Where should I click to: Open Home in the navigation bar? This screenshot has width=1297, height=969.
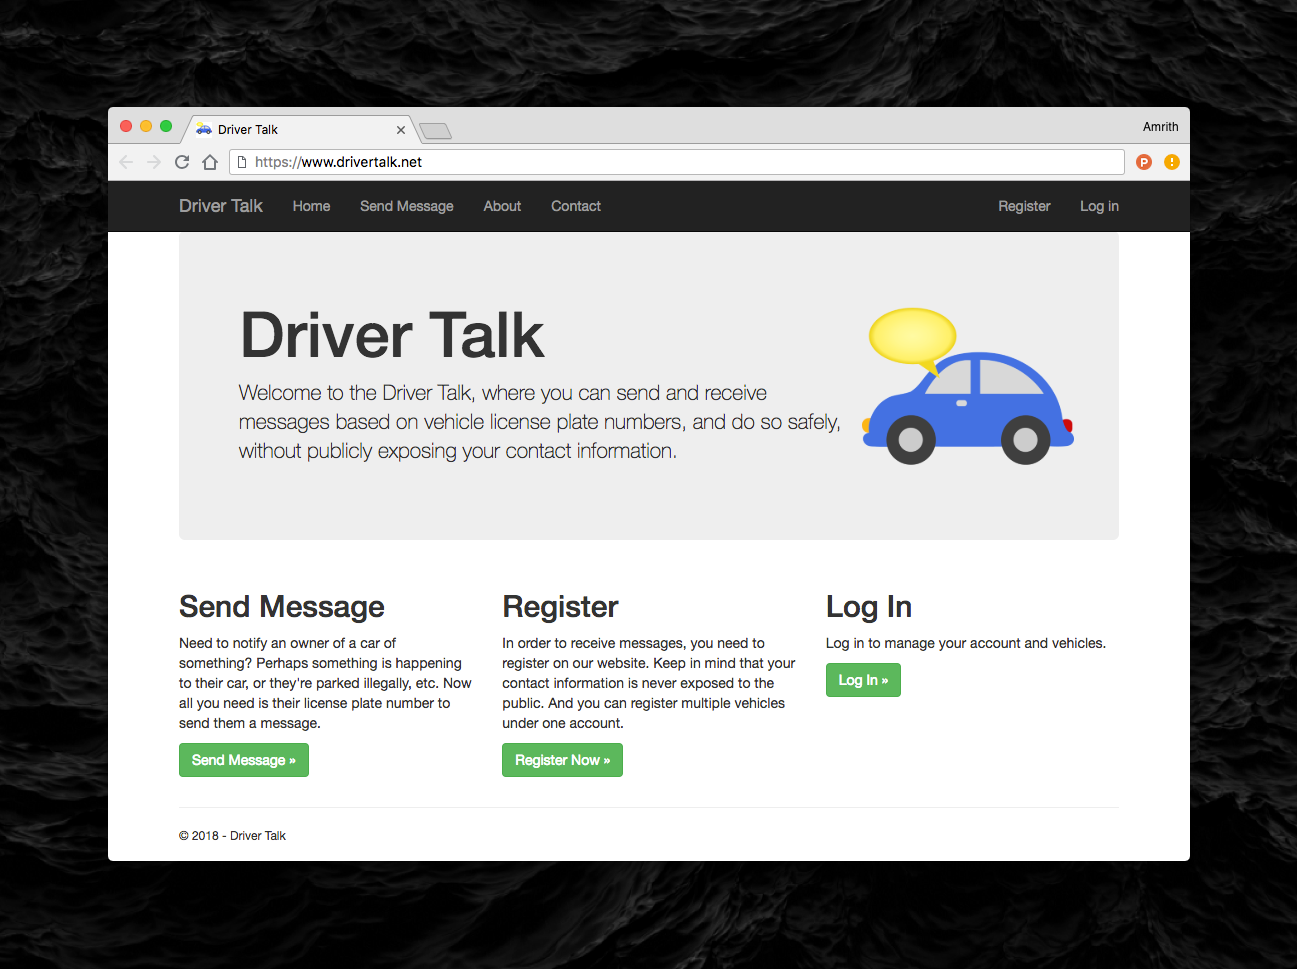coord(311,206)
